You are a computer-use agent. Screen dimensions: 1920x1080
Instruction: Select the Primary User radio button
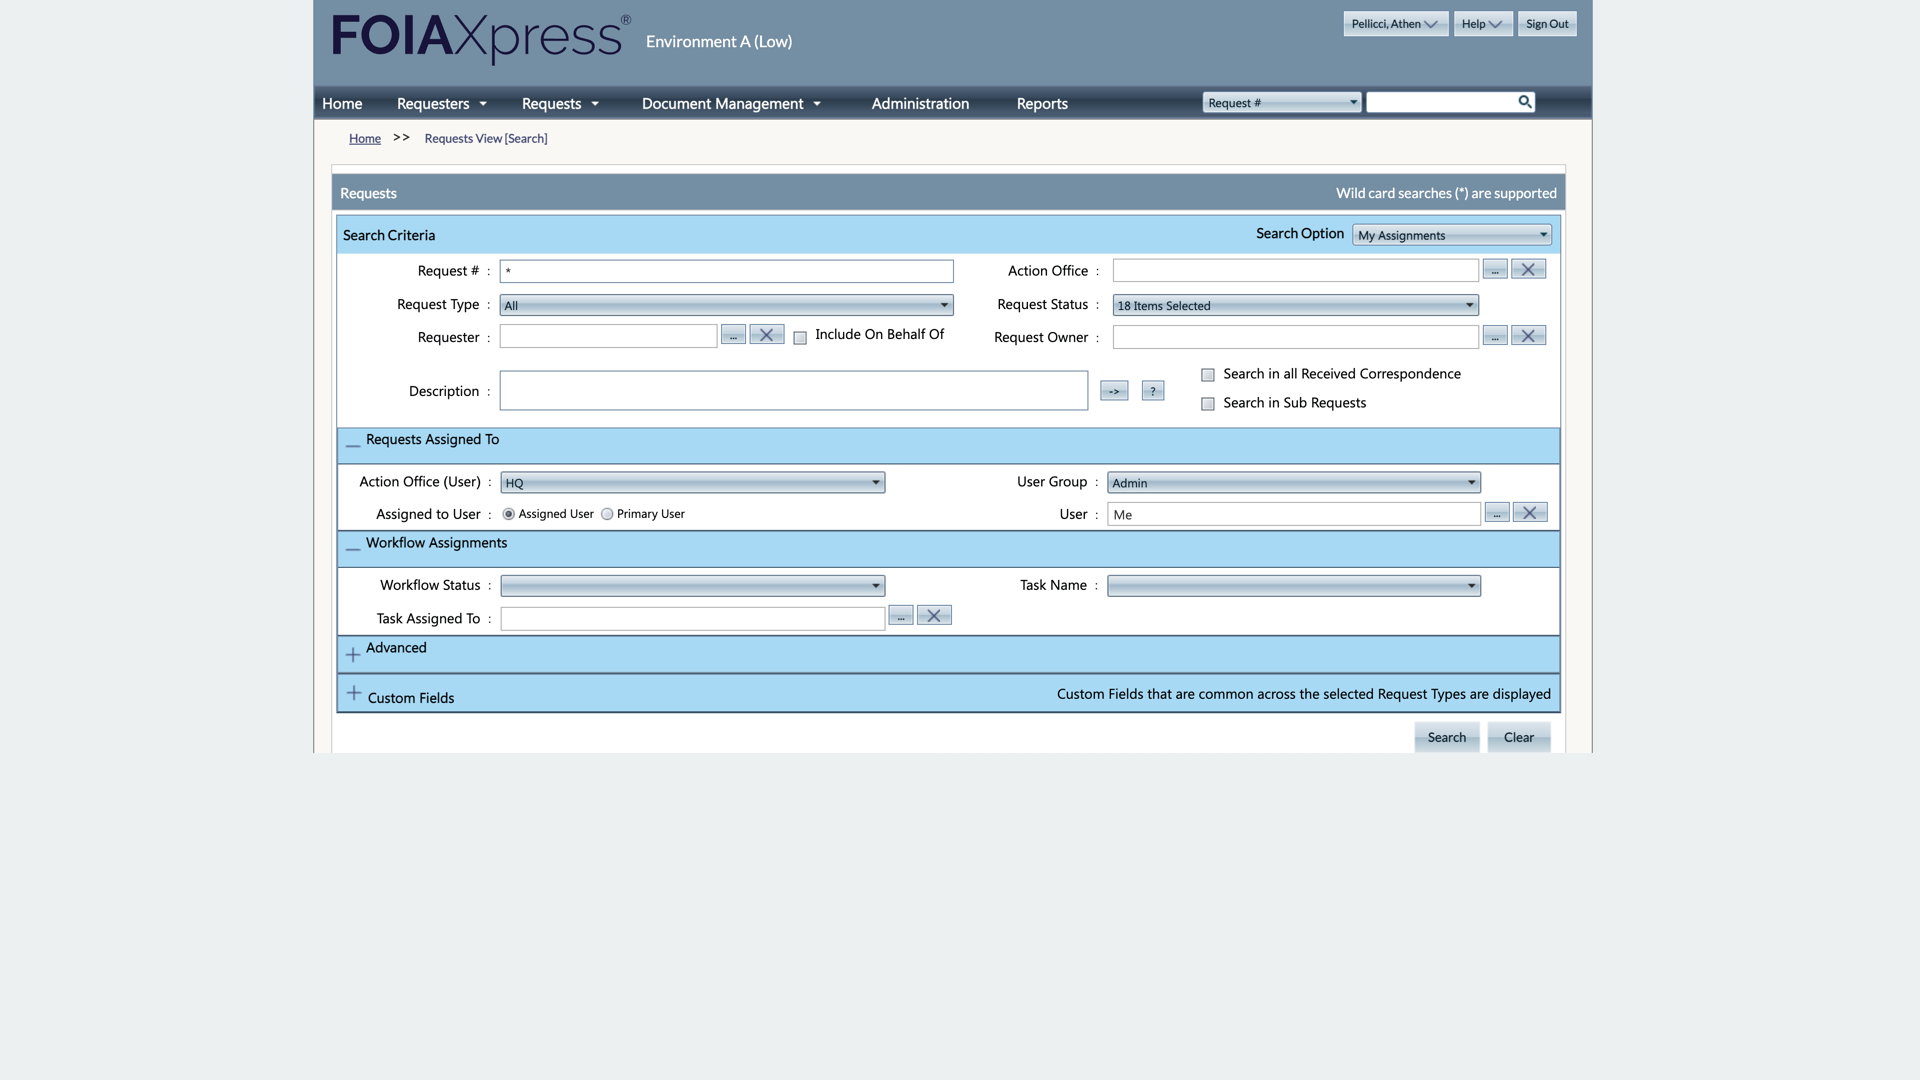coord(607,514)
